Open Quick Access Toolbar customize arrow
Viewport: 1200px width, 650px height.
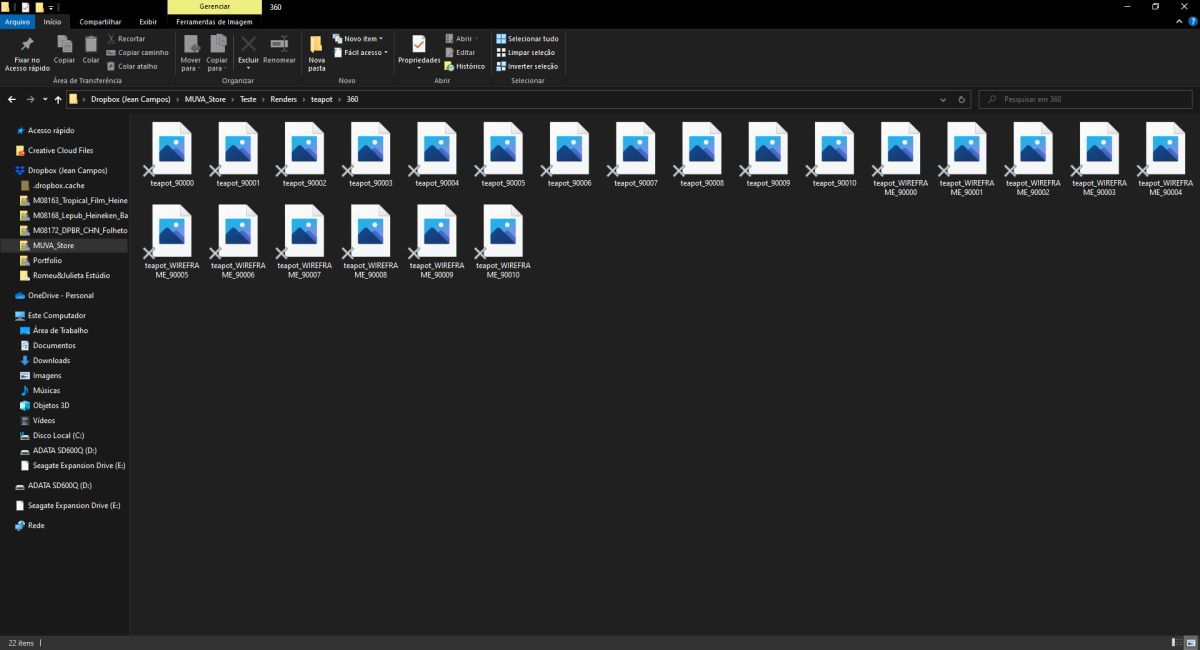[x=50, y=7]
